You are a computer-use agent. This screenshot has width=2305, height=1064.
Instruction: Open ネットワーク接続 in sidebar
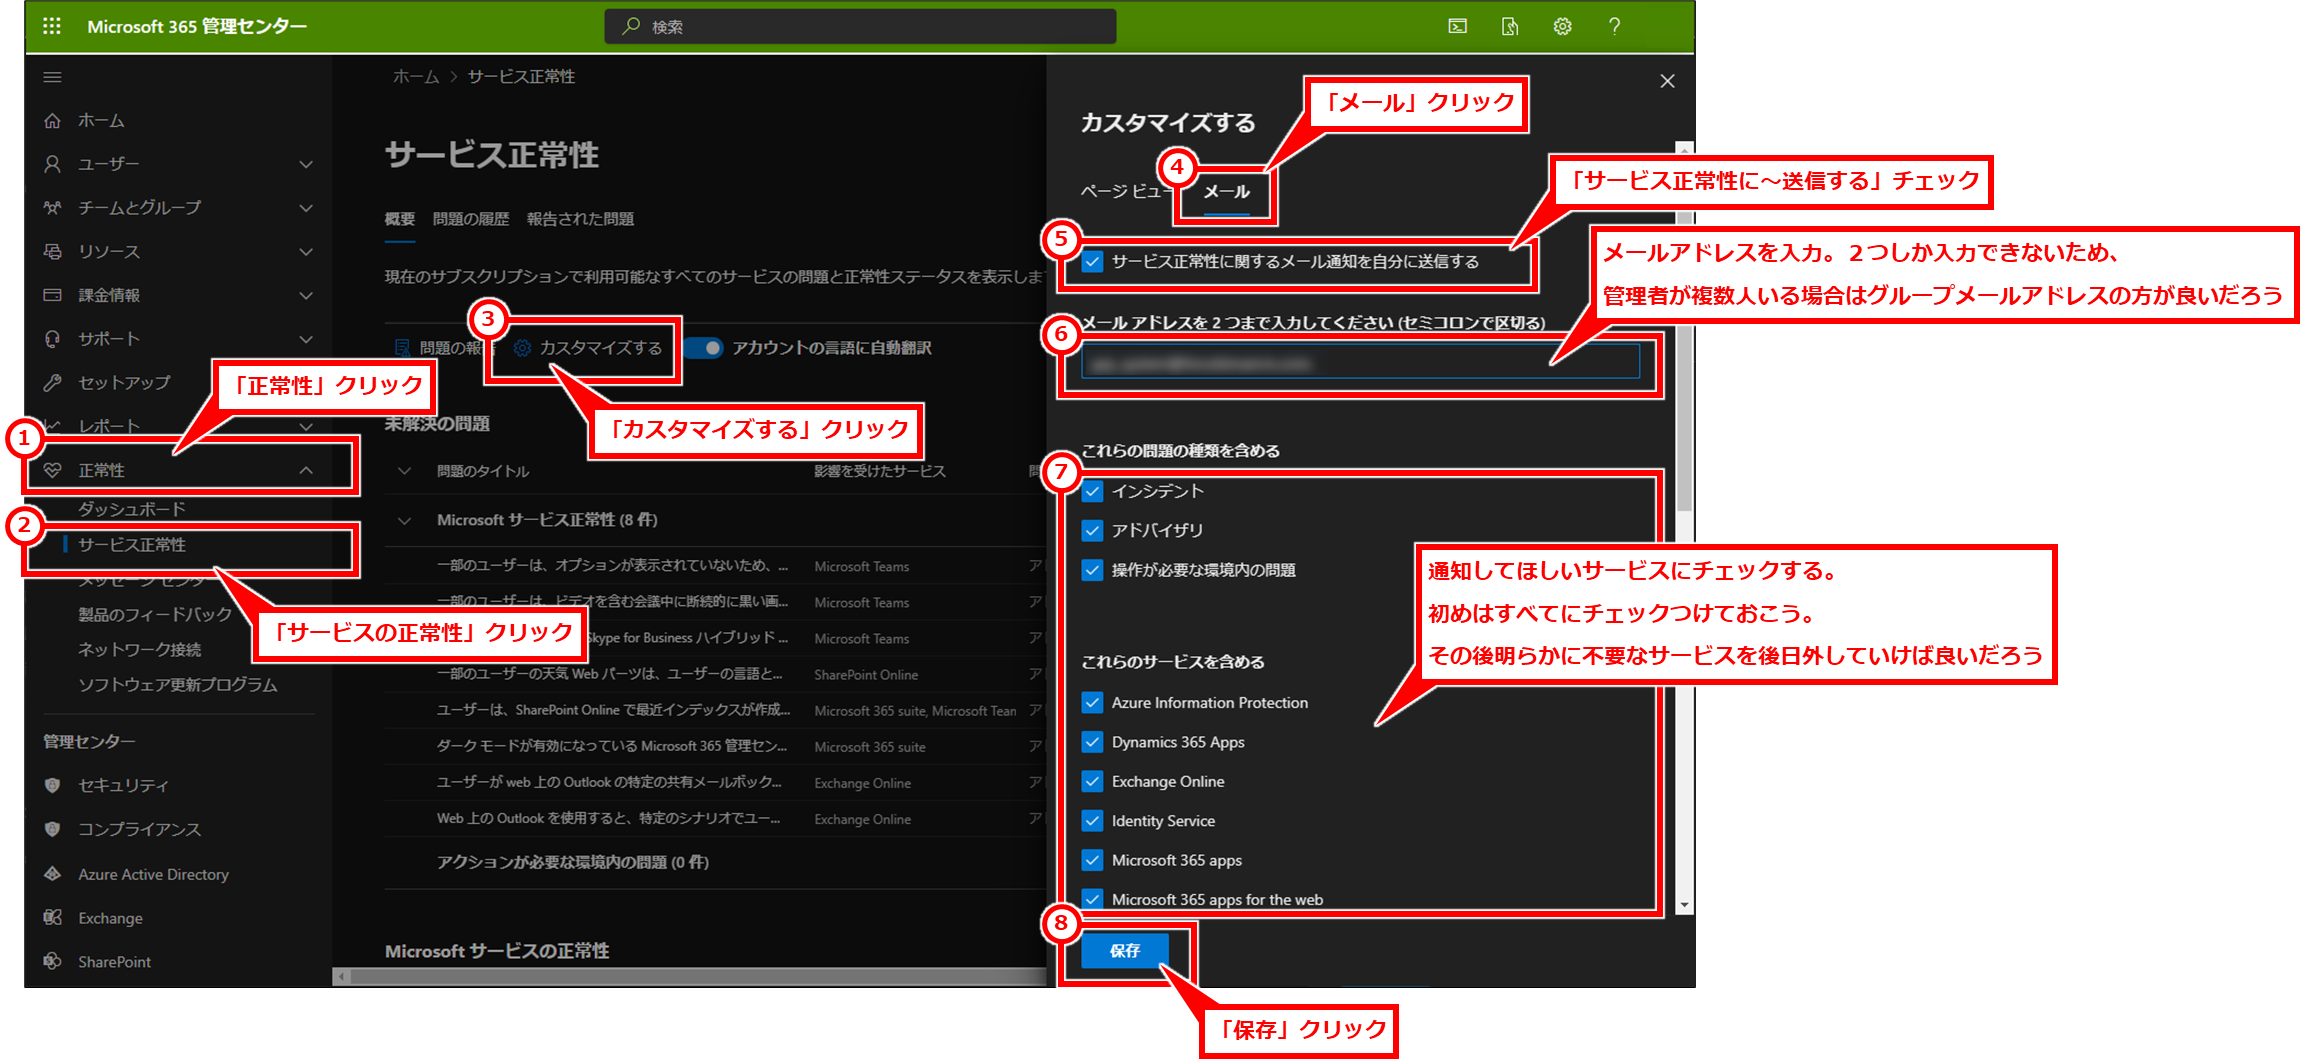point(140,650)
